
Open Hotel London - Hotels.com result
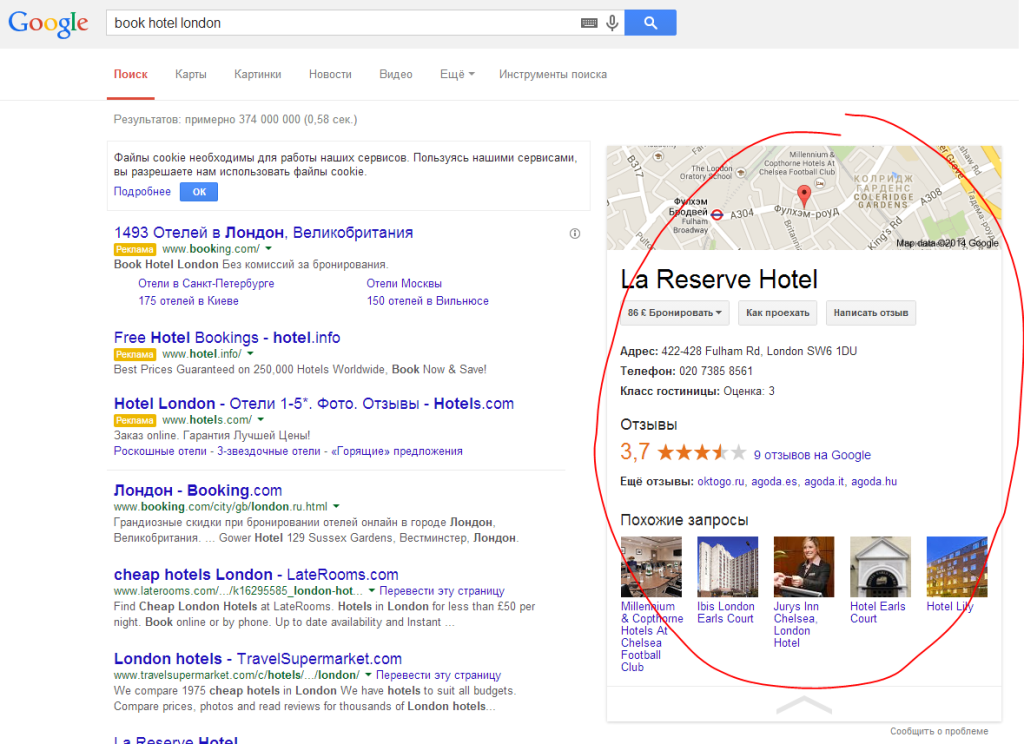click(x=313, y=404)
